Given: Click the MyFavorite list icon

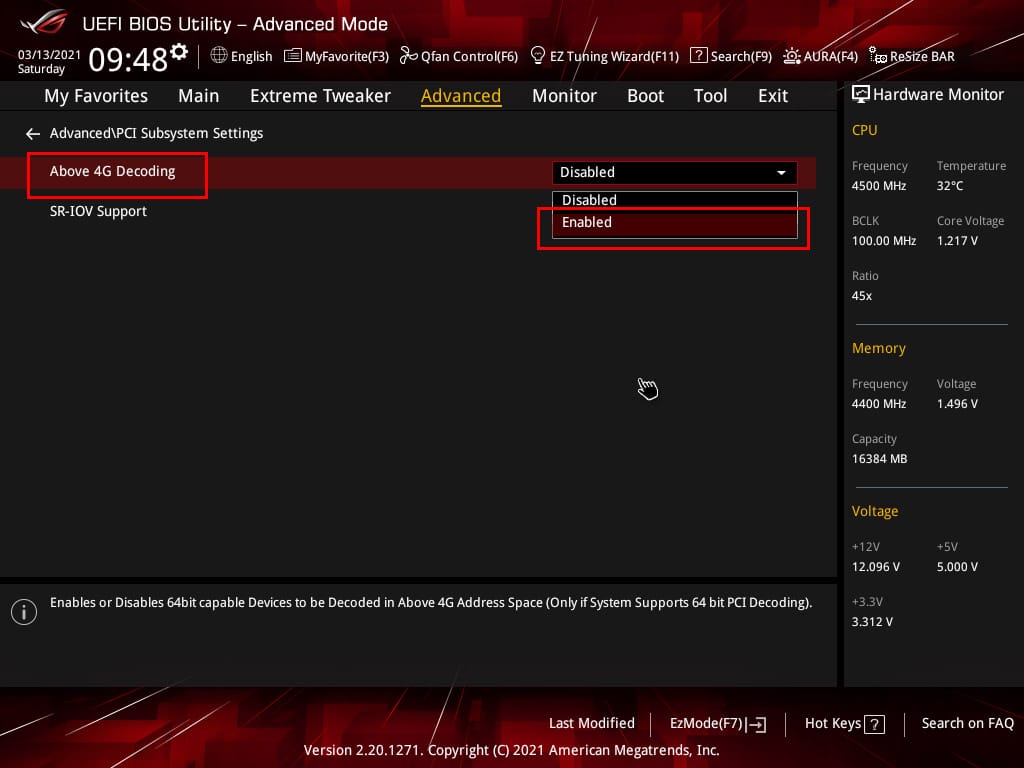Looking at the screenshot, I should 293,56.
